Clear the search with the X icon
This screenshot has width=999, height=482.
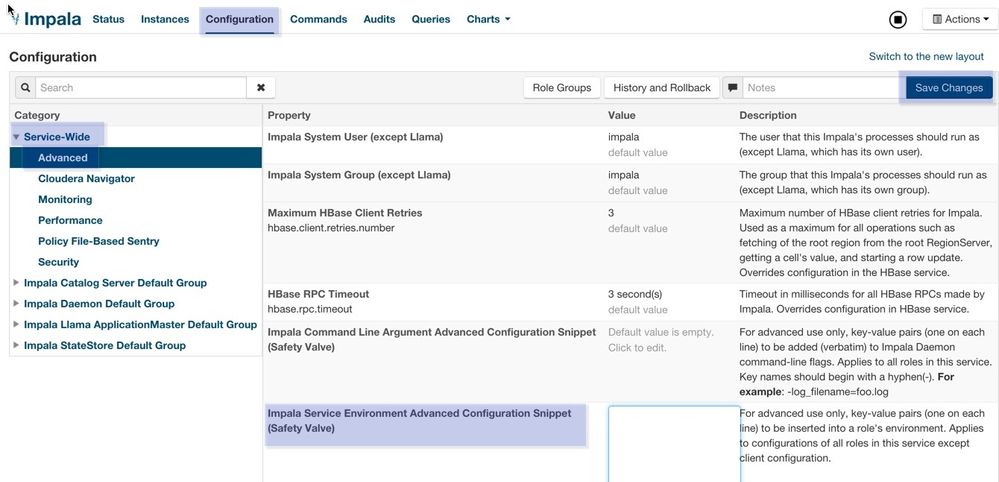[261, 88]
